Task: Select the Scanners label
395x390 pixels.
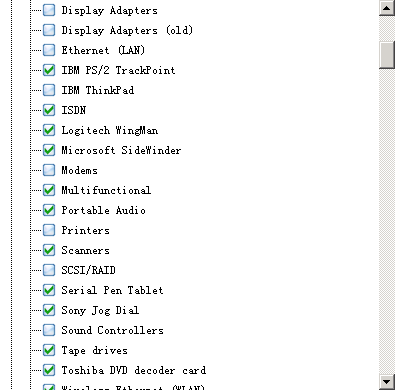Action: 85,250
